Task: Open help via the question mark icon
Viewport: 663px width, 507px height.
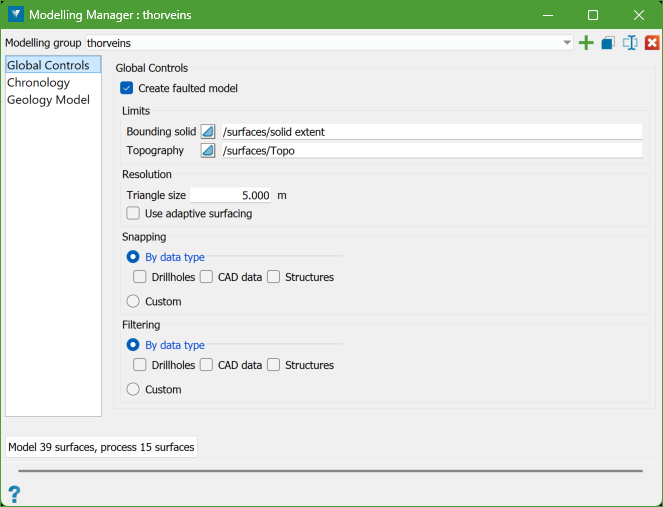Action: click(x=14, y=493)
